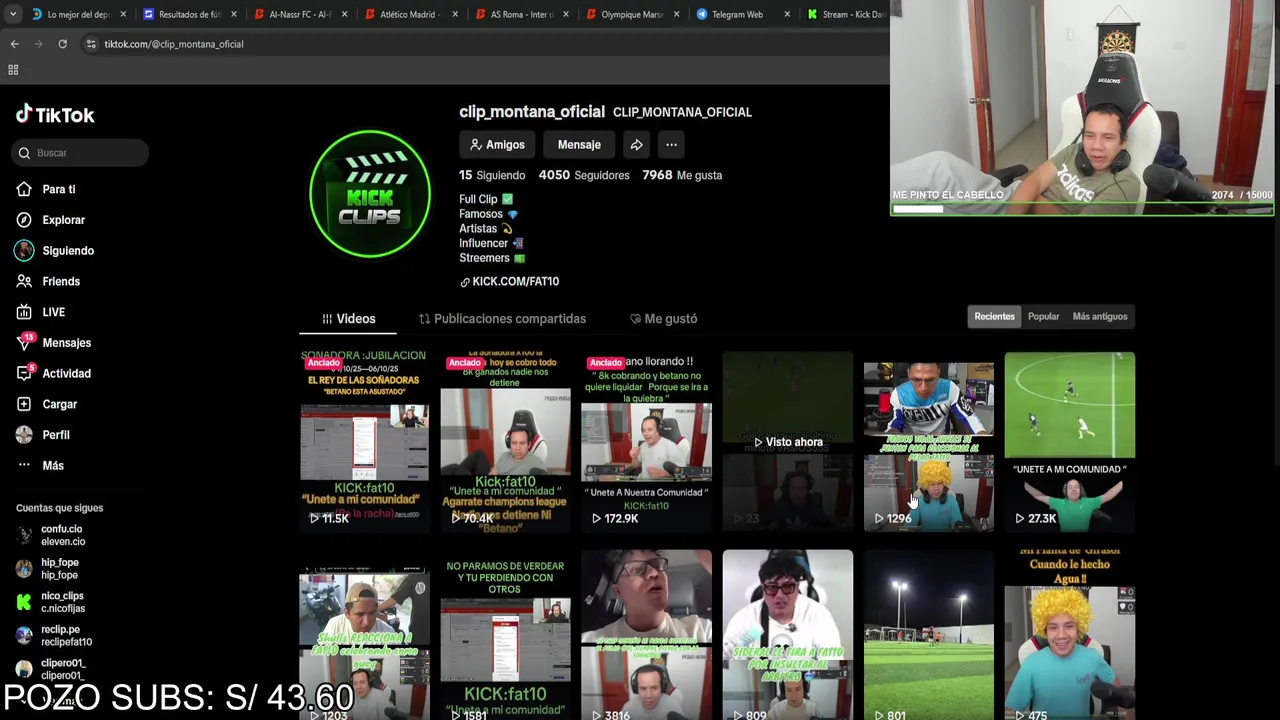Open the three-dot profile options

(x=671, y=145)
